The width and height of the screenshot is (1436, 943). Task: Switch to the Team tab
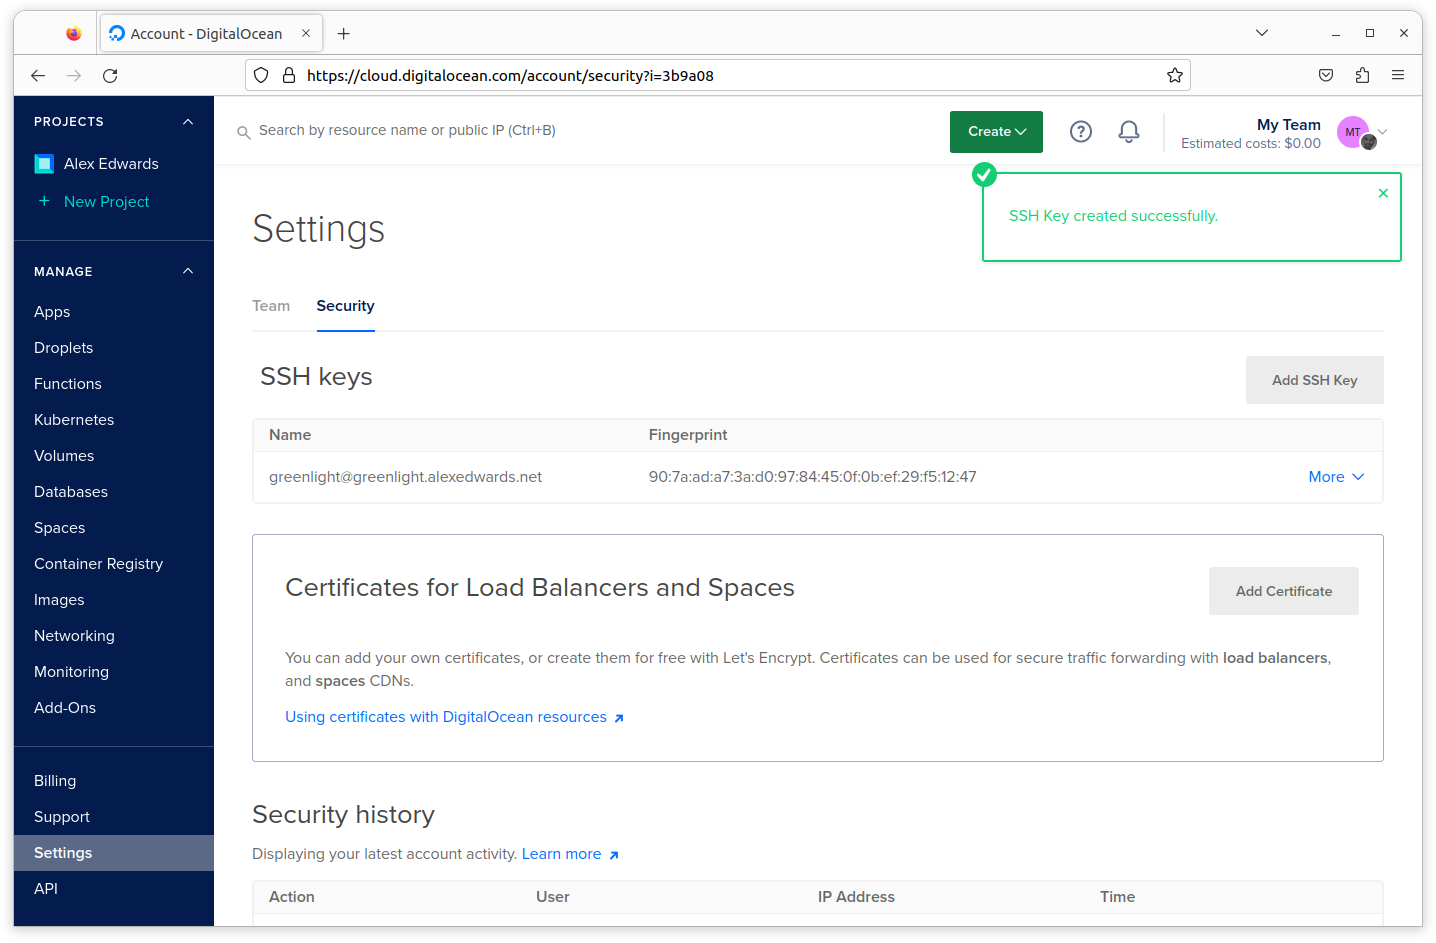271,306
